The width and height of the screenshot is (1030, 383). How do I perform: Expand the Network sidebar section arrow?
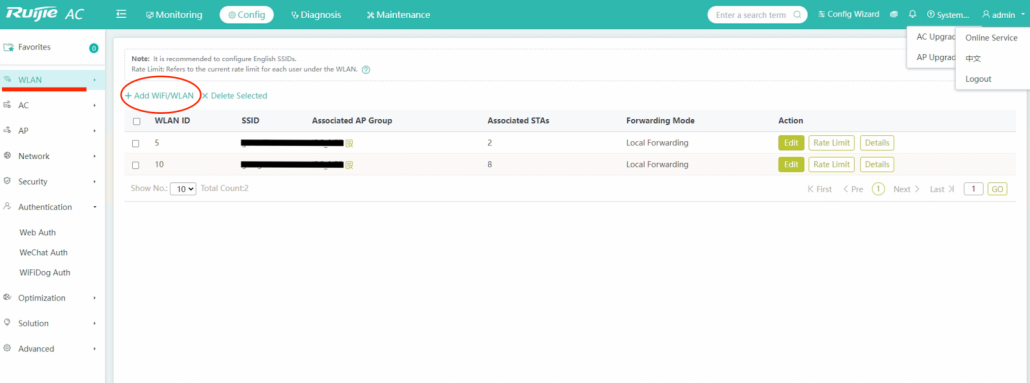pos(95,156)
